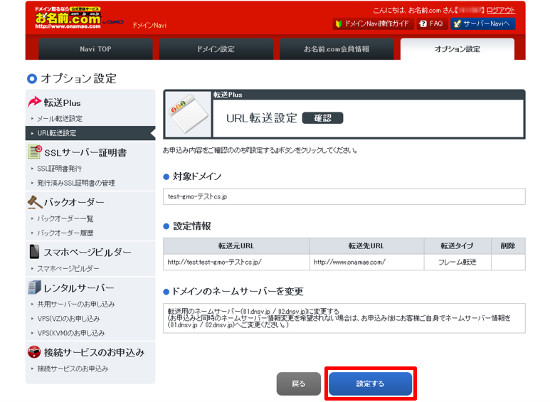The width and height of the screenshot is (550, 402).
Task: Click the 対象ドメイン field
Action: [344, 196]
